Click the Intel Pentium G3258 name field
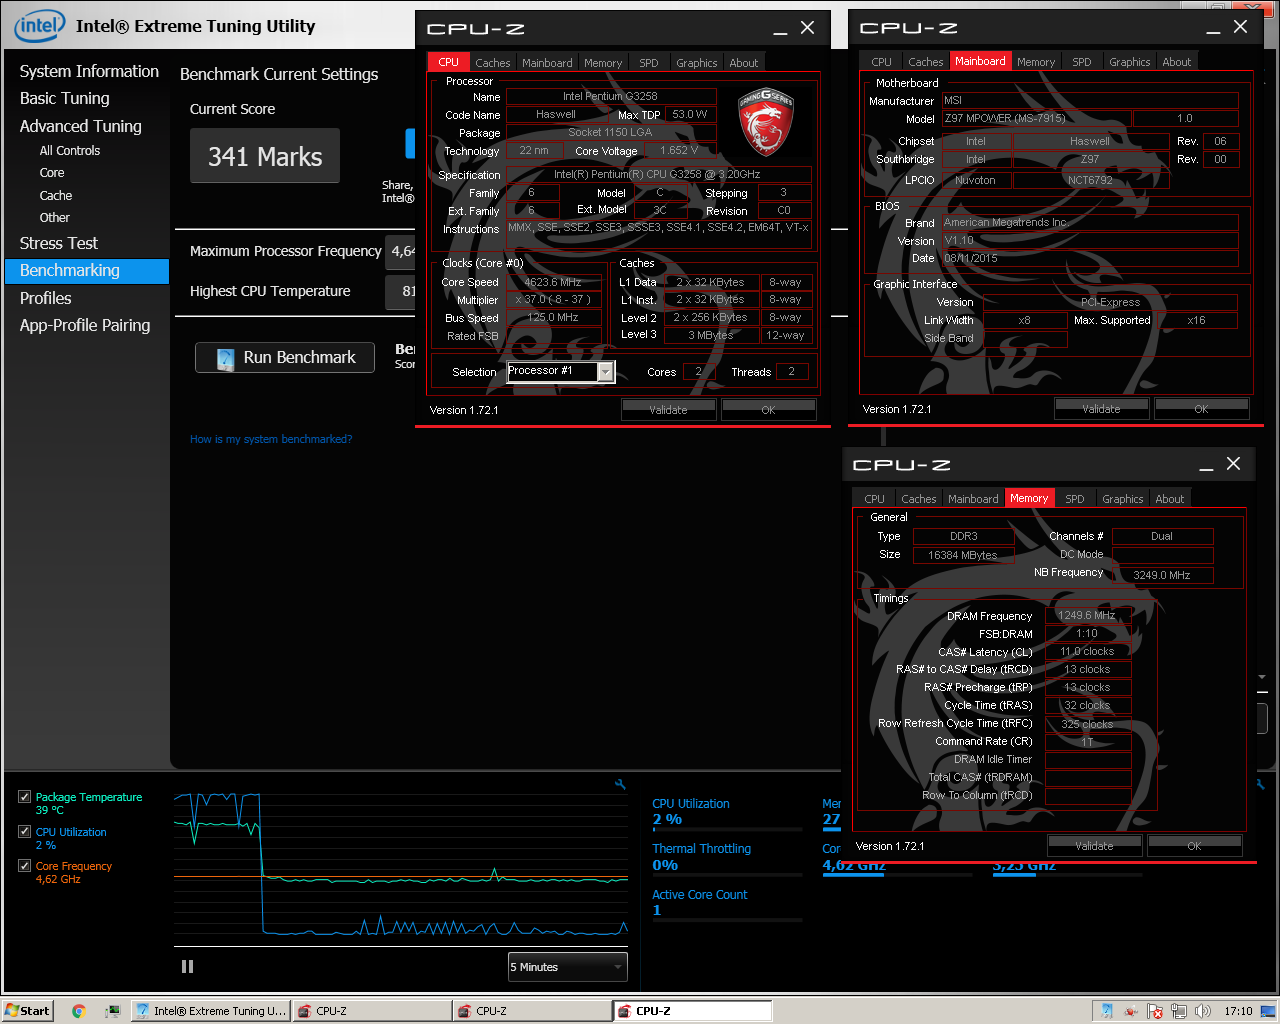 tap(611, 97)
